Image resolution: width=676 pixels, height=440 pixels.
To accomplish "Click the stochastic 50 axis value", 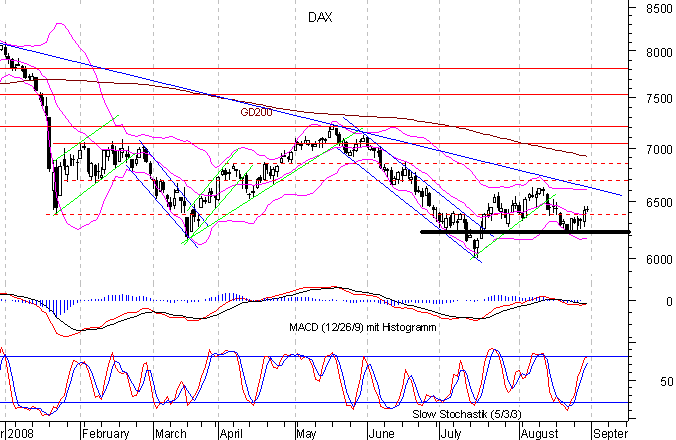I will pyautogui.click(x=666, y=381).
